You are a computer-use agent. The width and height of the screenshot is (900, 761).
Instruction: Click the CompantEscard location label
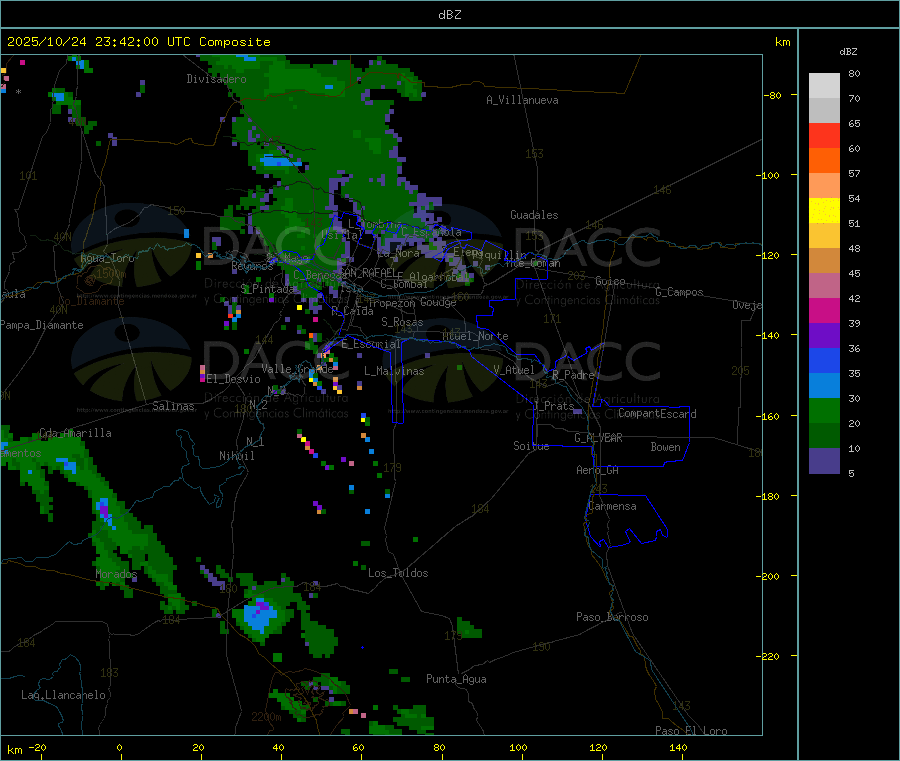(657, 413)
